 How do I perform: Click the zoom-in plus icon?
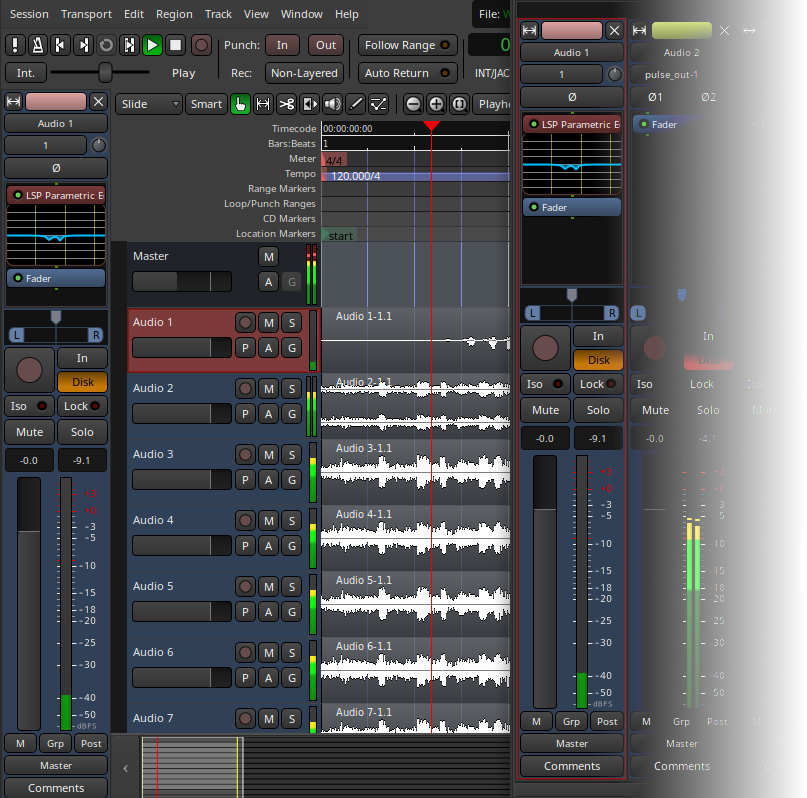tap(435, 104)
